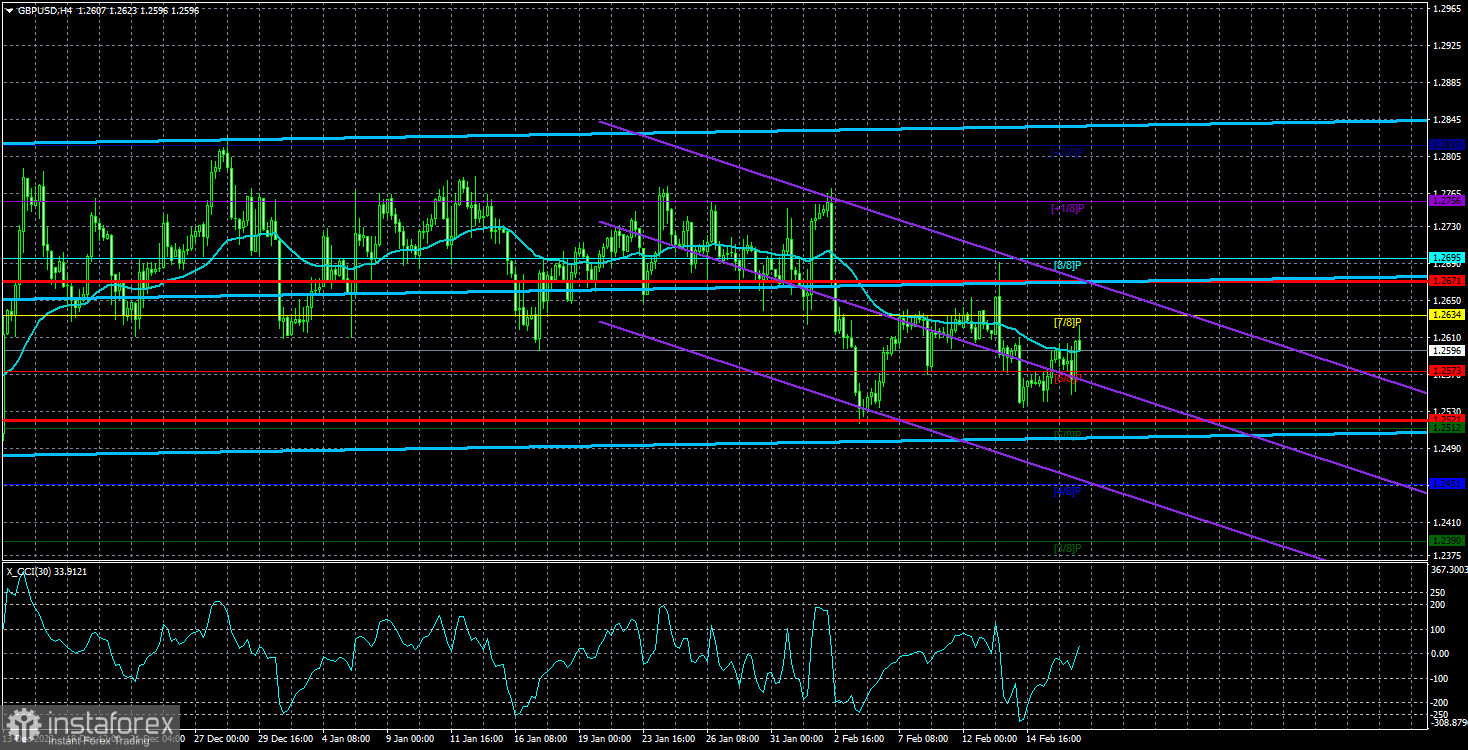Image resolution: width=1468 pixels, height=750 pixels.
Task: Click the 2 Feb 16:00 time label
Action: 860,739
